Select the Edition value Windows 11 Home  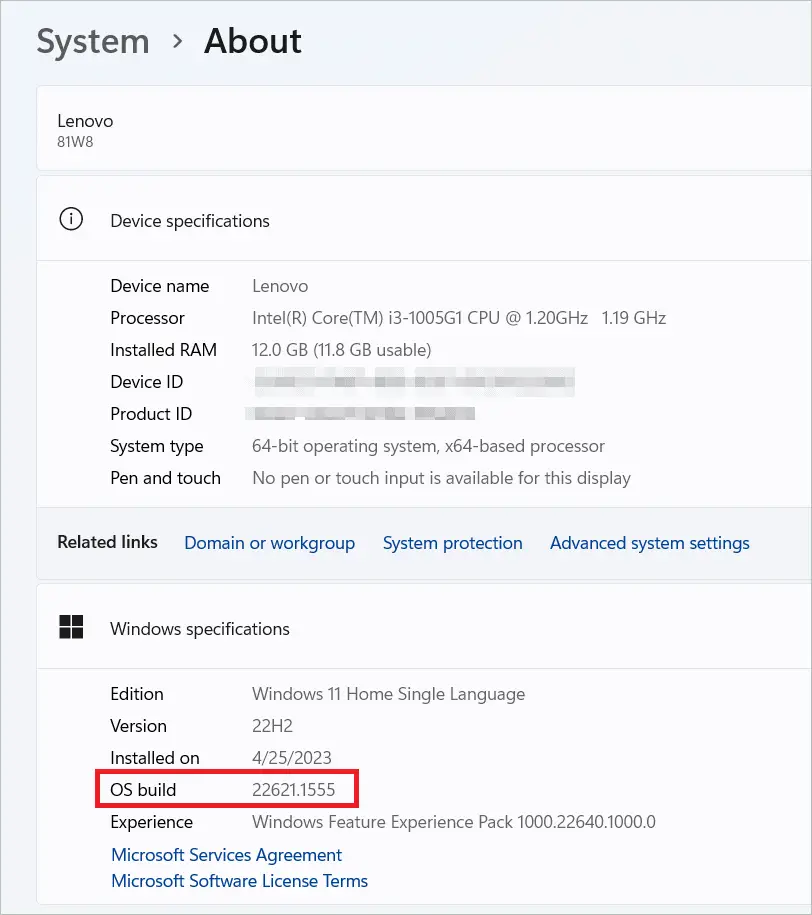(x=388, y=693)
